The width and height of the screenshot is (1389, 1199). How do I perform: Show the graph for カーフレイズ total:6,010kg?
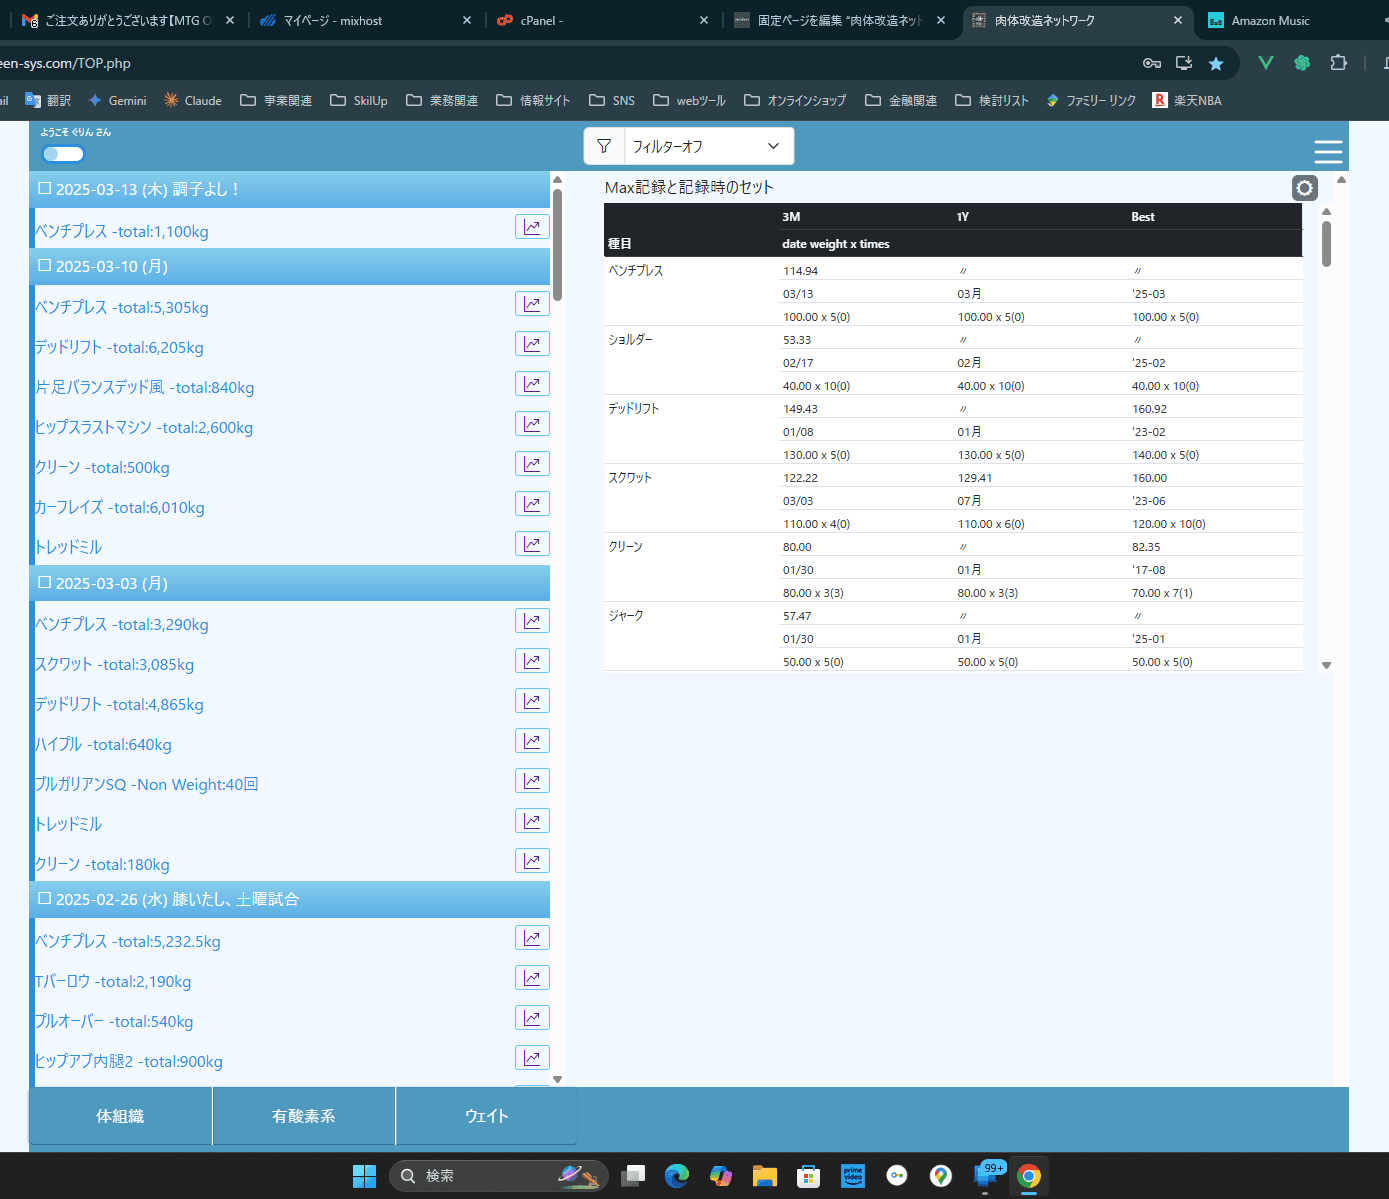(x=532, y=504)
